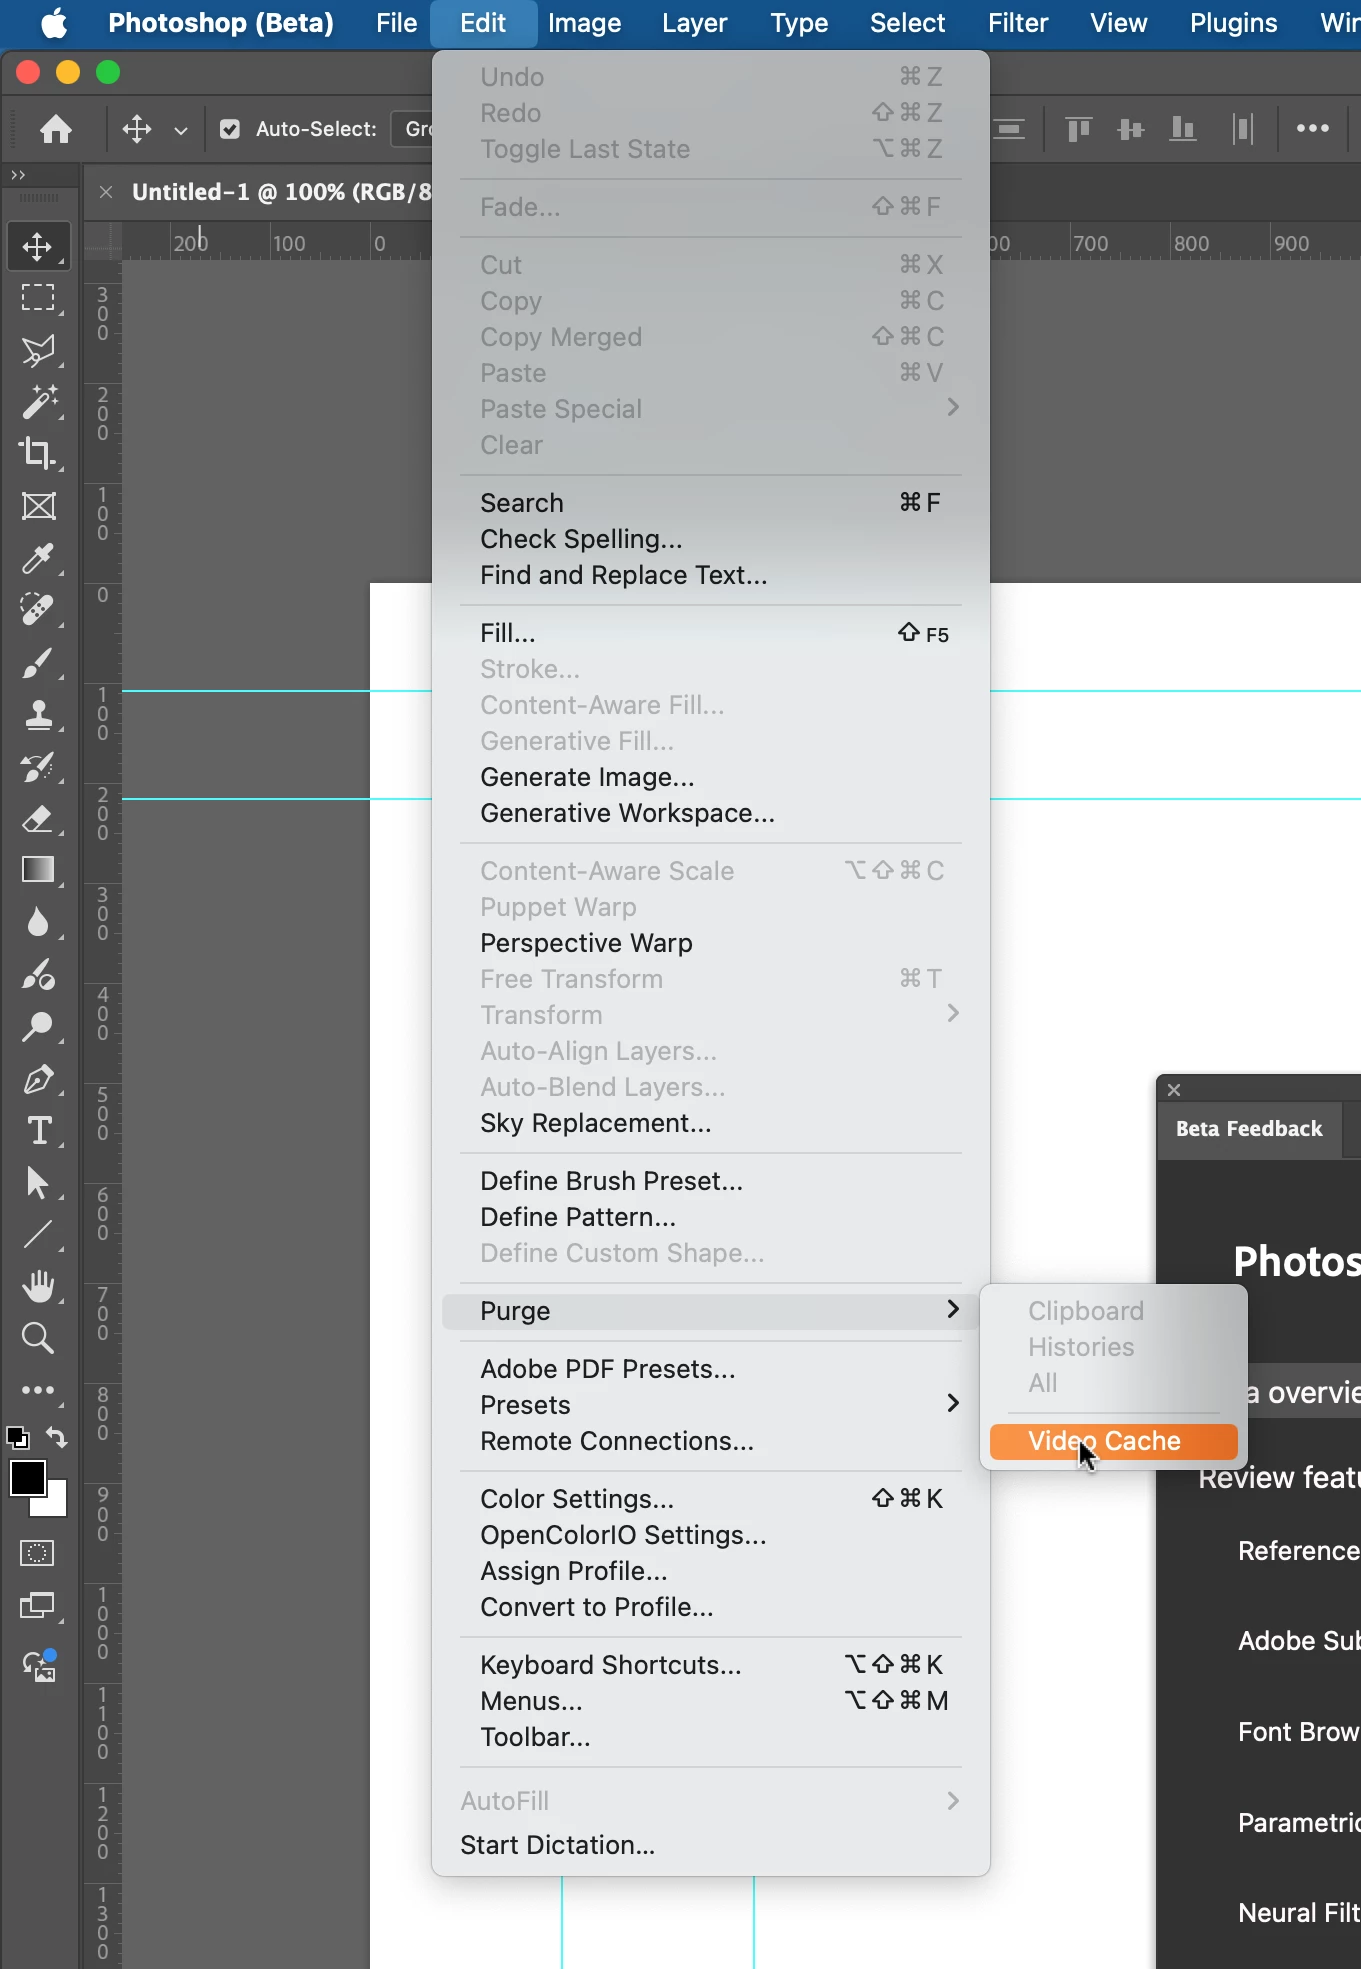Viewport: 1361px width, 1969px height.
Task: Open the generative image tool icon
Action: click(38, 1665)
